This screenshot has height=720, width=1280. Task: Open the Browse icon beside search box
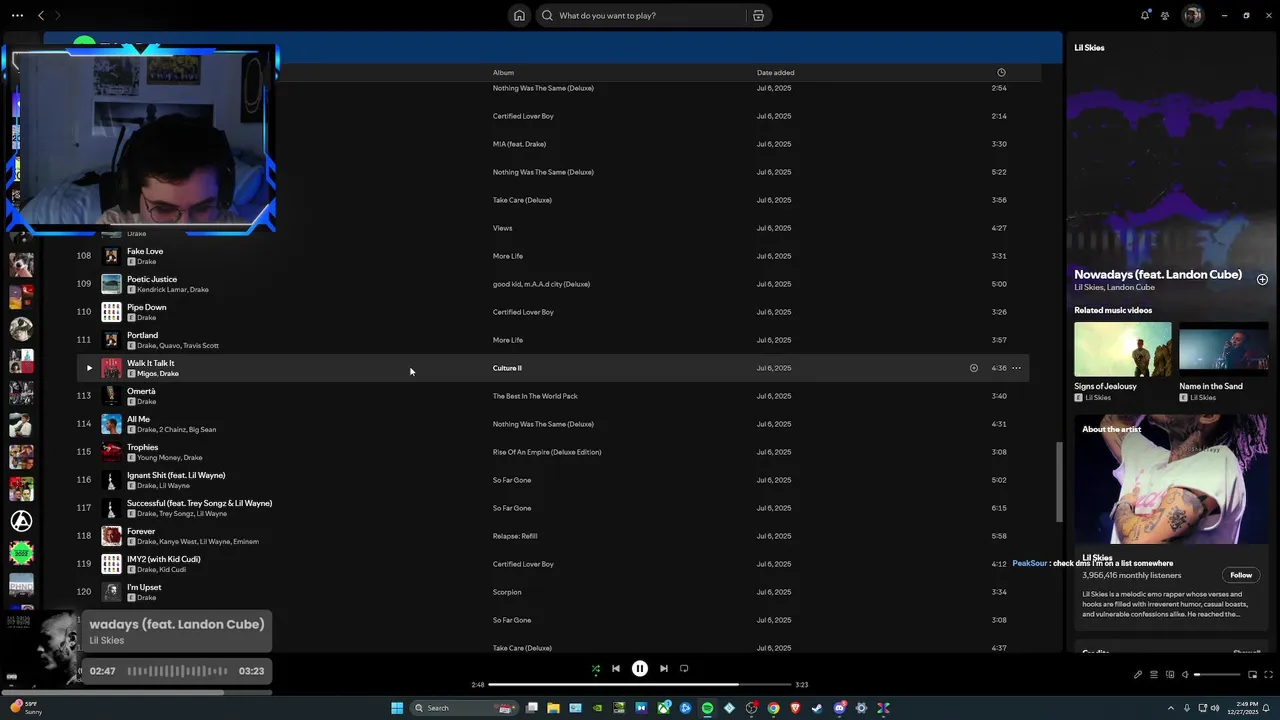point(758,15)
